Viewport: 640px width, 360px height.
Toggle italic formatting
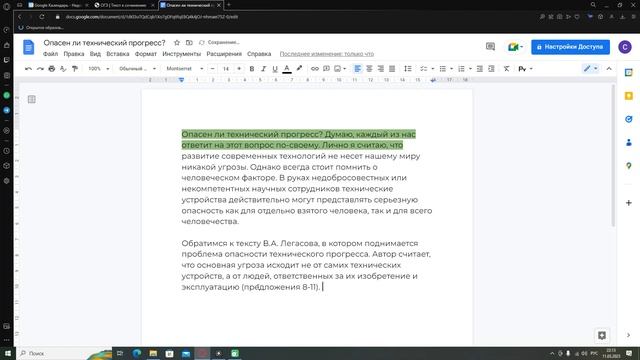point(263,69)
